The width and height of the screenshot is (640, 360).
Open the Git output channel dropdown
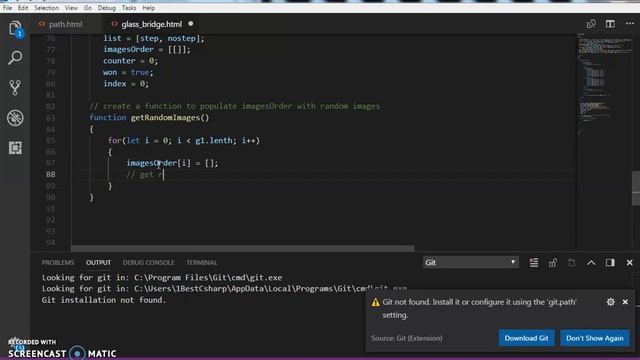click(x=471, y=262)
